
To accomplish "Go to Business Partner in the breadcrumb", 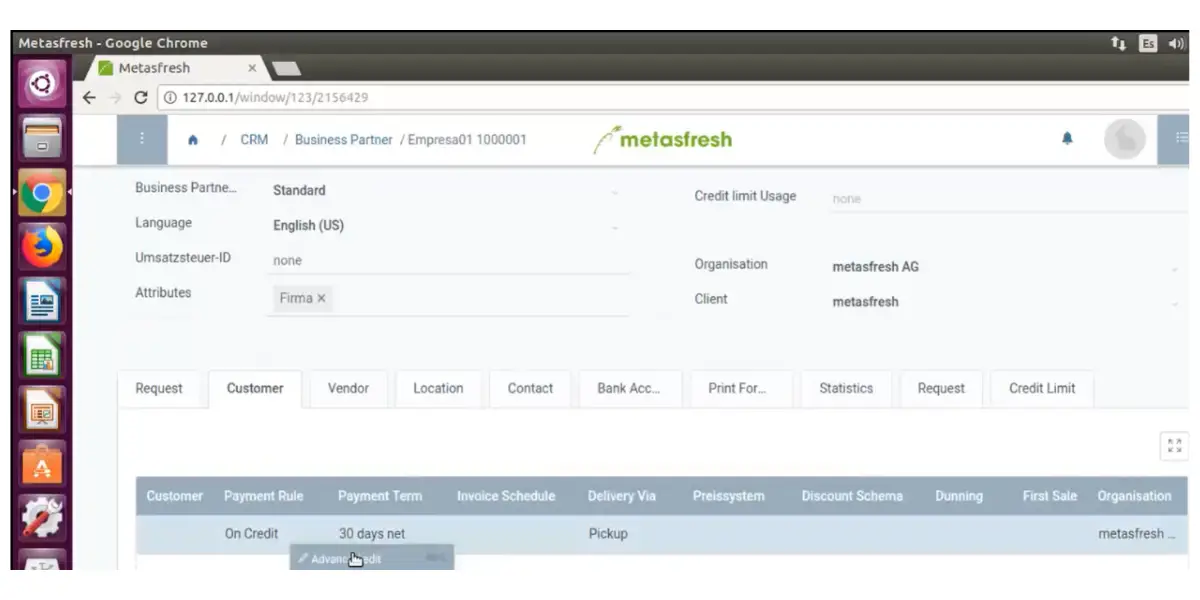I will [x=343, y=140].
